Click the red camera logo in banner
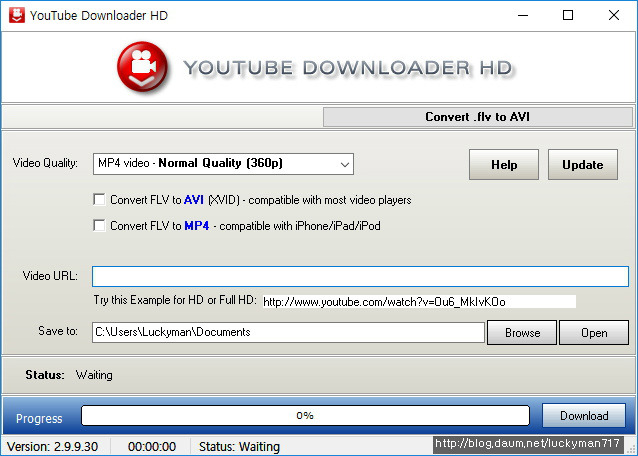The image size is (638, 456). tap(142, 66)
